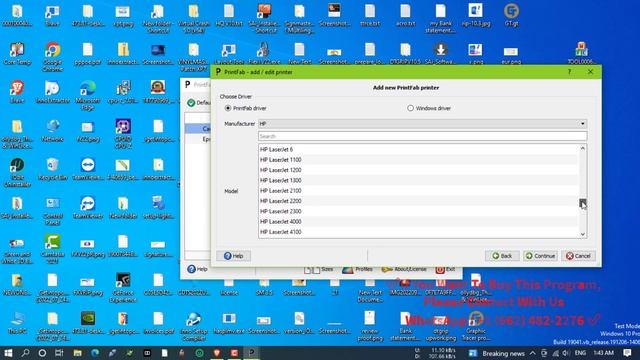Open Task View from the taskbar

point(59,353)
